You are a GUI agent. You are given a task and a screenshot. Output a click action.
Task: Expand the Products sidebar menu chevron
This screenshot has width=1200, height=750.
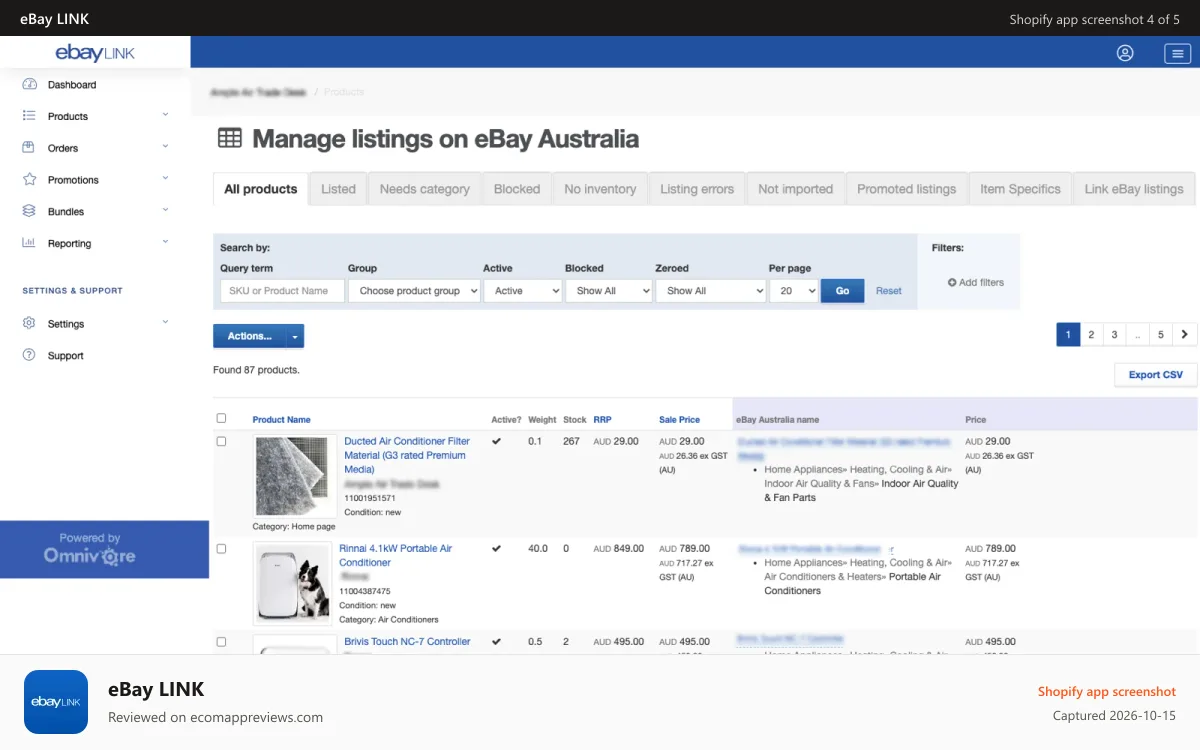(x=166, y=115)
